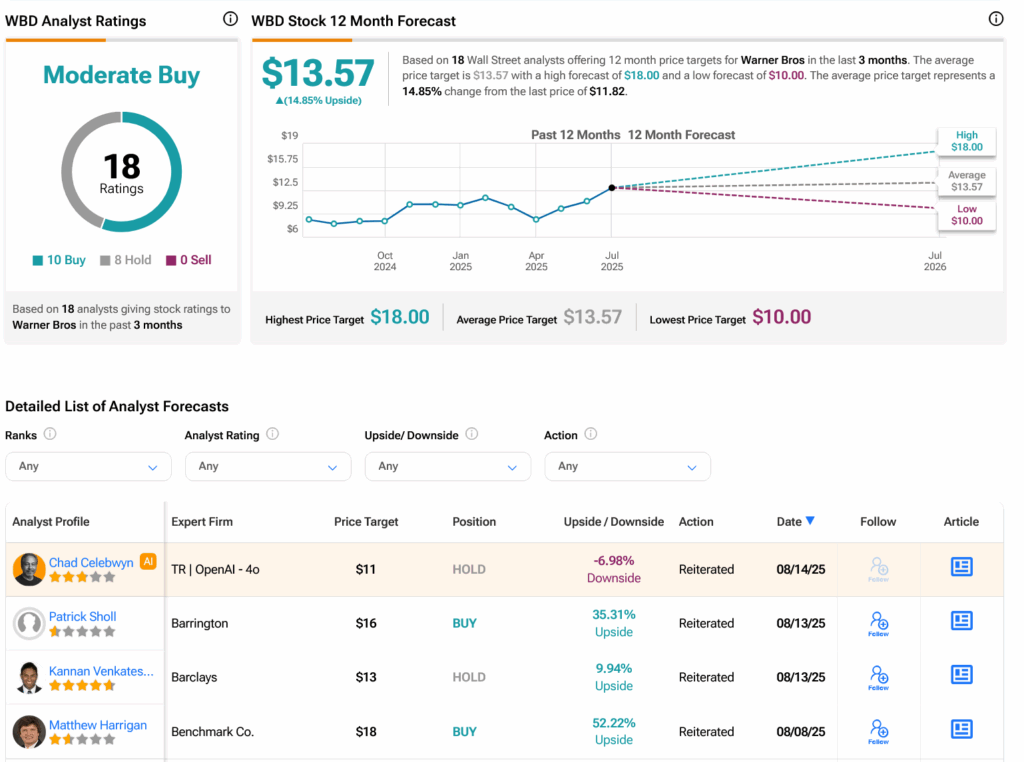Follow analyst Patrick Sholl
Image resolution: width=1024 pixels, height=762 pixels.
pos(878,623)
